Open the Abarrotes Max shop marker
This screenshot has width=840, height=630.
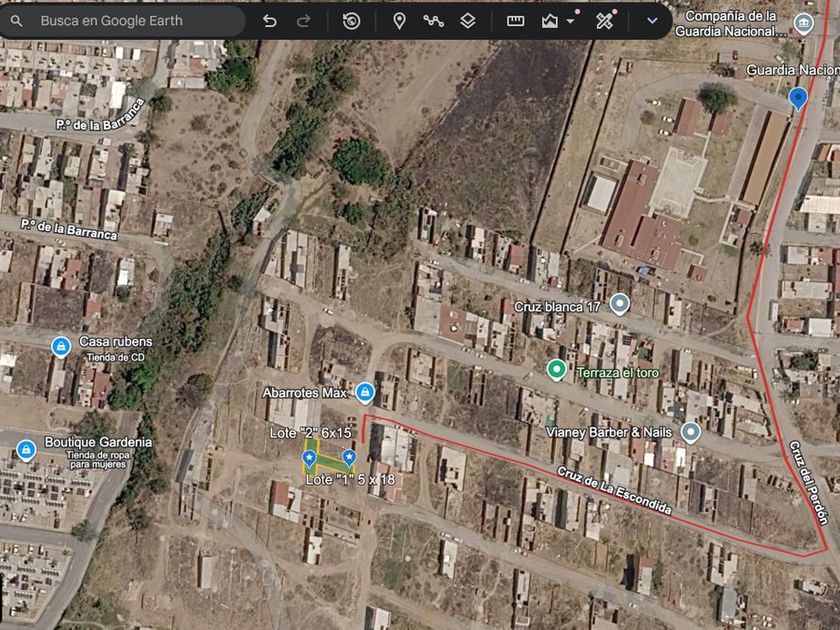pyautogui.click(x=365, y=392)
